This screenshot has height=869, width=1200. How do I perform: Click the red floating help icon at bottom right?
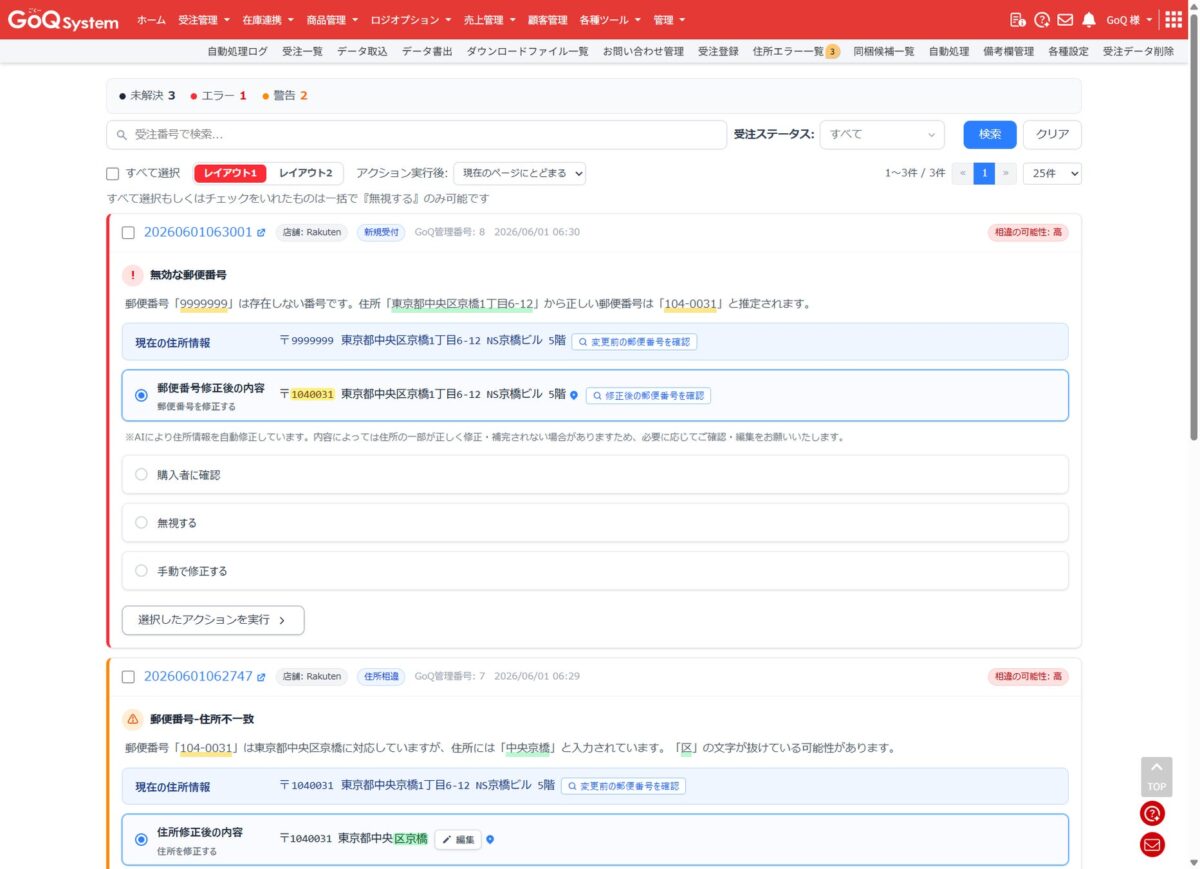pyautogui.click(x=1153, y=813)
